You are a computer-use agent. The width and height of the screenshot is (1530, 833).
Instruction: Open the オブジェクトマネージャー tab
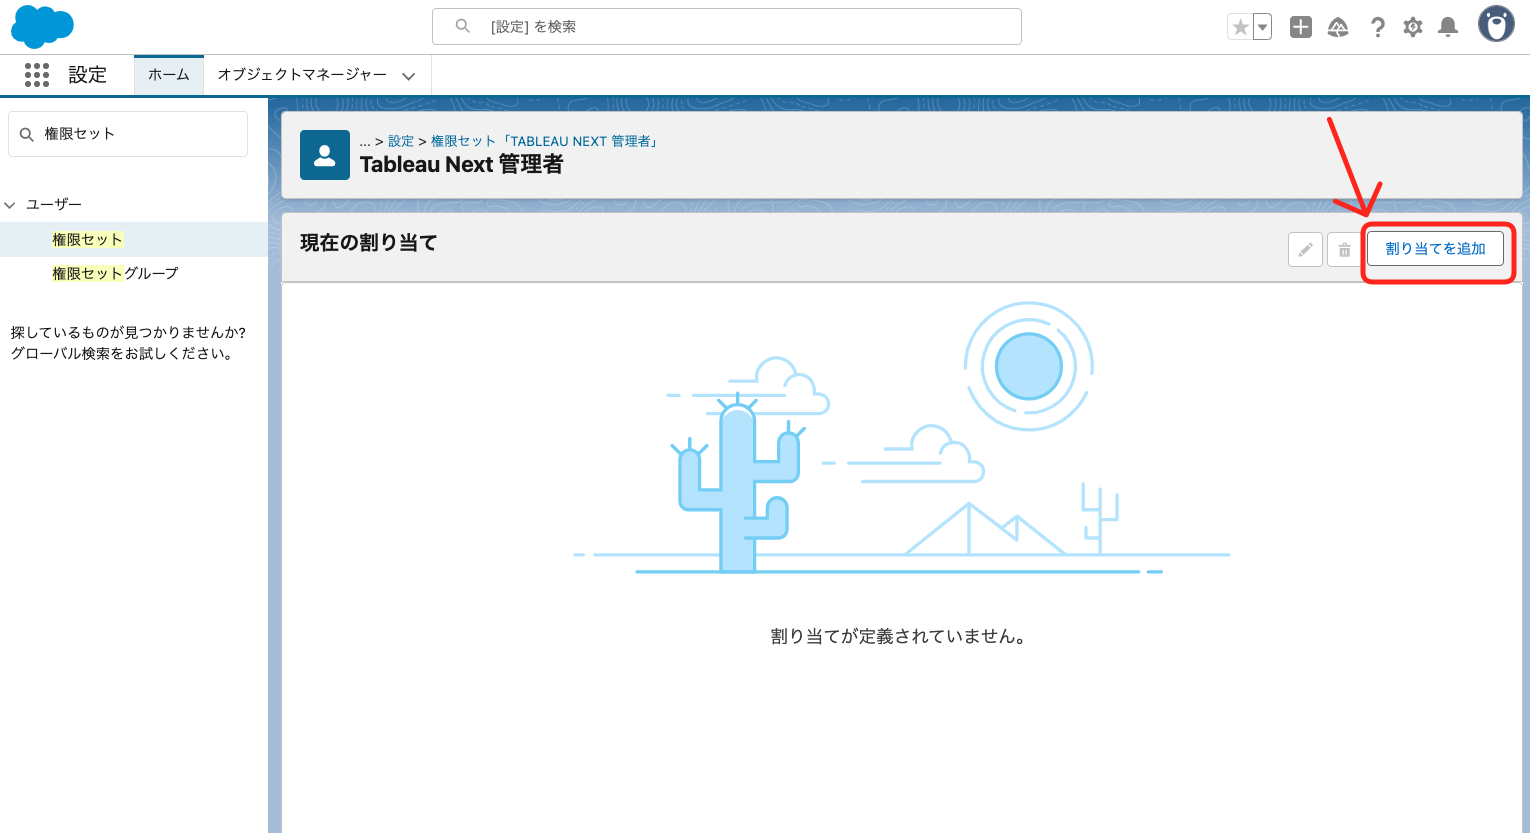click(x=302, y=75)
